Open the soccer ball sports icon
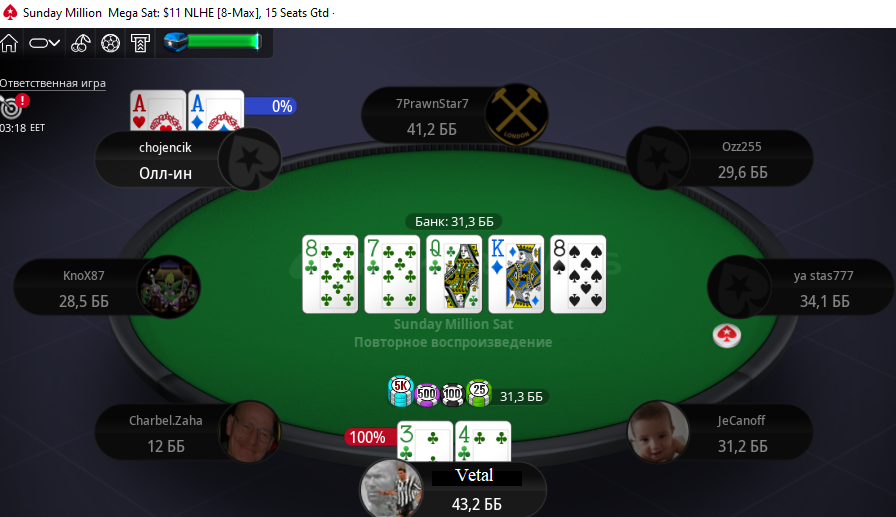The image size is (896, 517). click(x=110, y=43)
